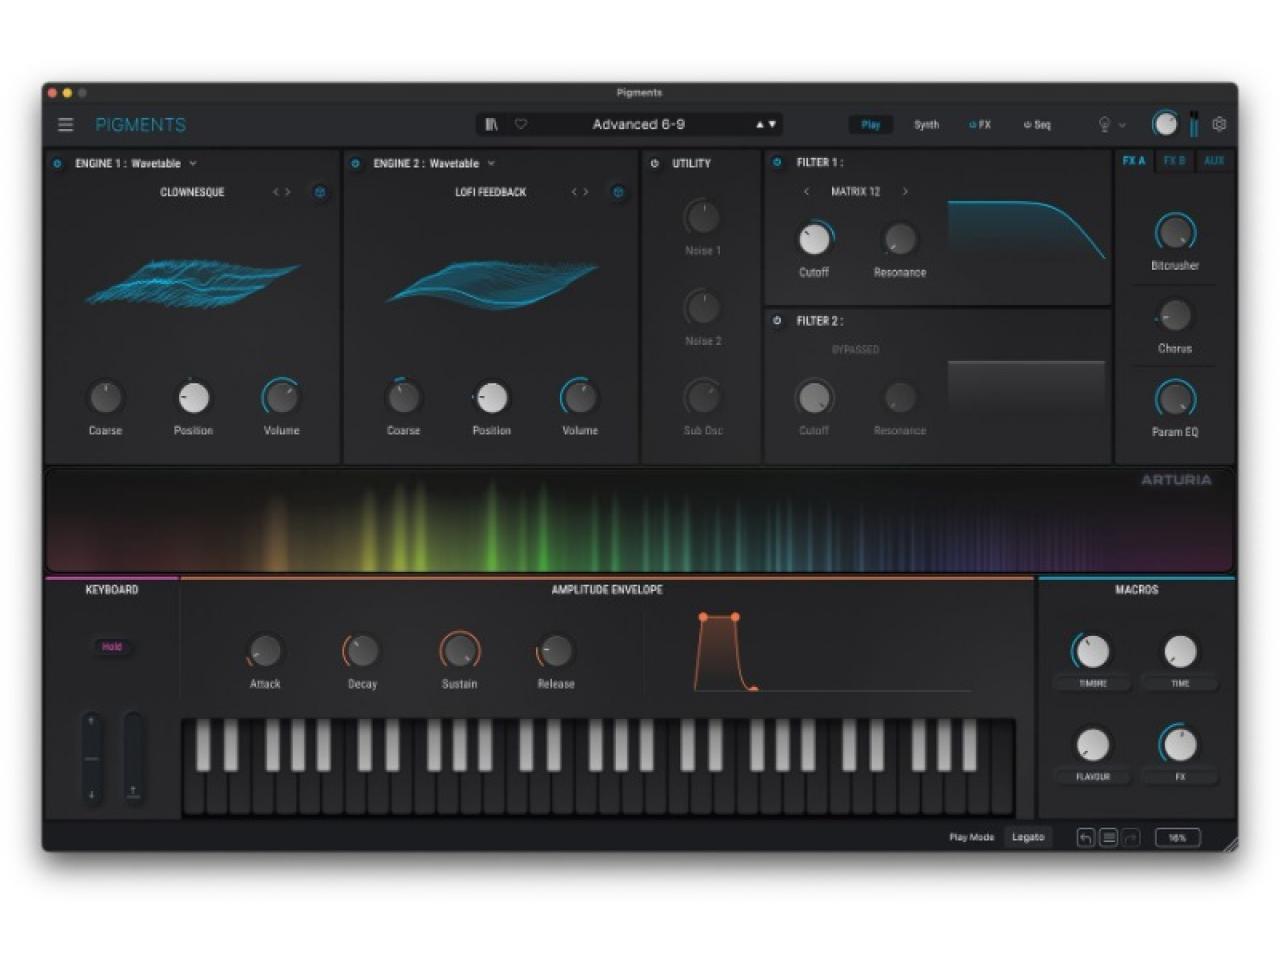The width and height of the screenshot is (1280, 960).
Task: Click Engine 2 wavetable settings icon beside Lofi Feedback
Action: click(x=618, y=192)
